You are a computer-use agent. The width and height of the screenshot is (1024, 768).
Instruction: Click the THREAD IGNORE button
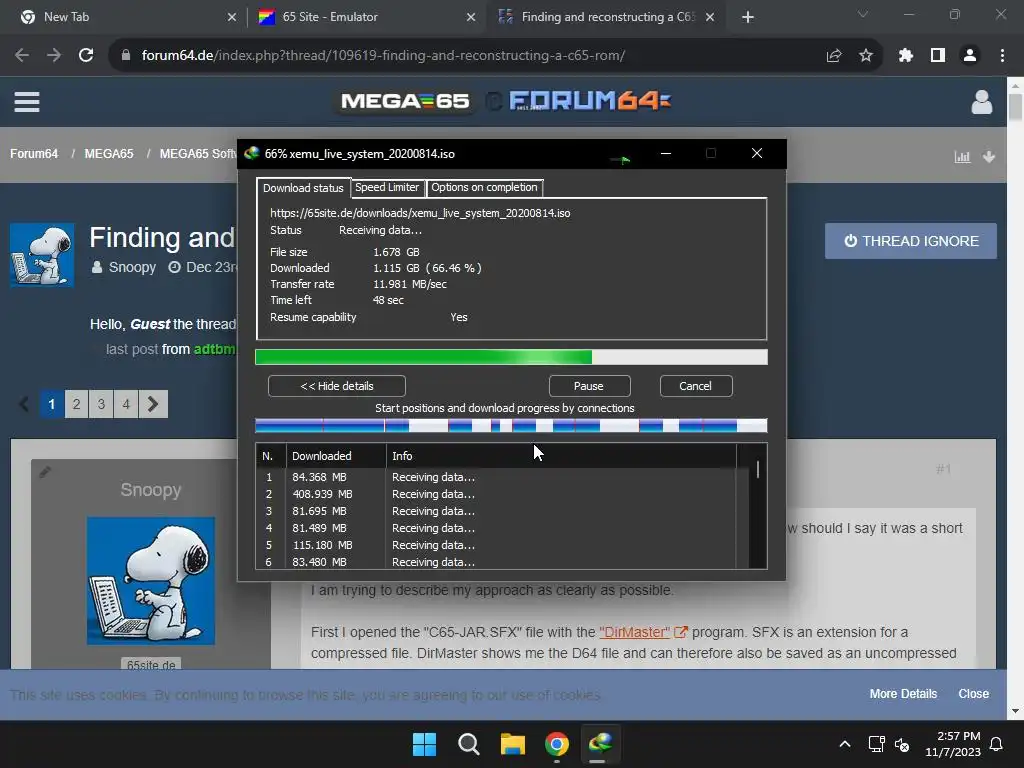911,241
